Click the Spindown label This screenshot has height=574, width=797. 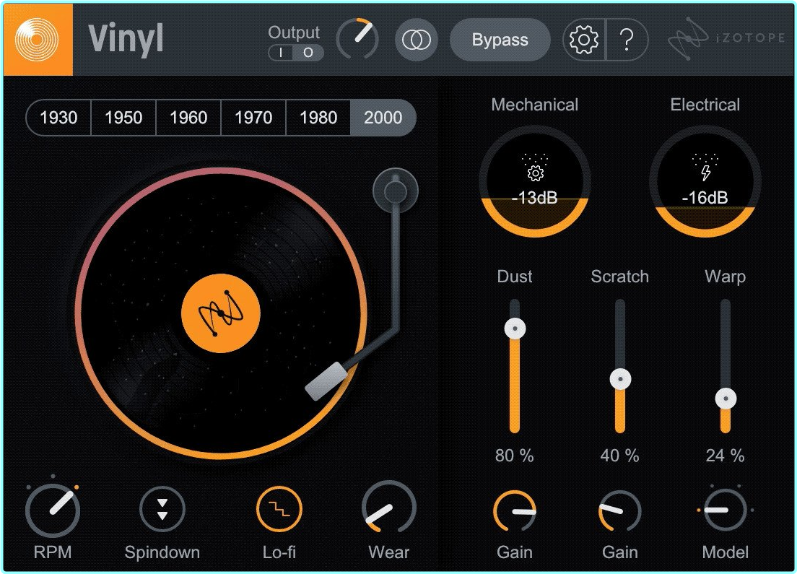(x=162, y=553)
